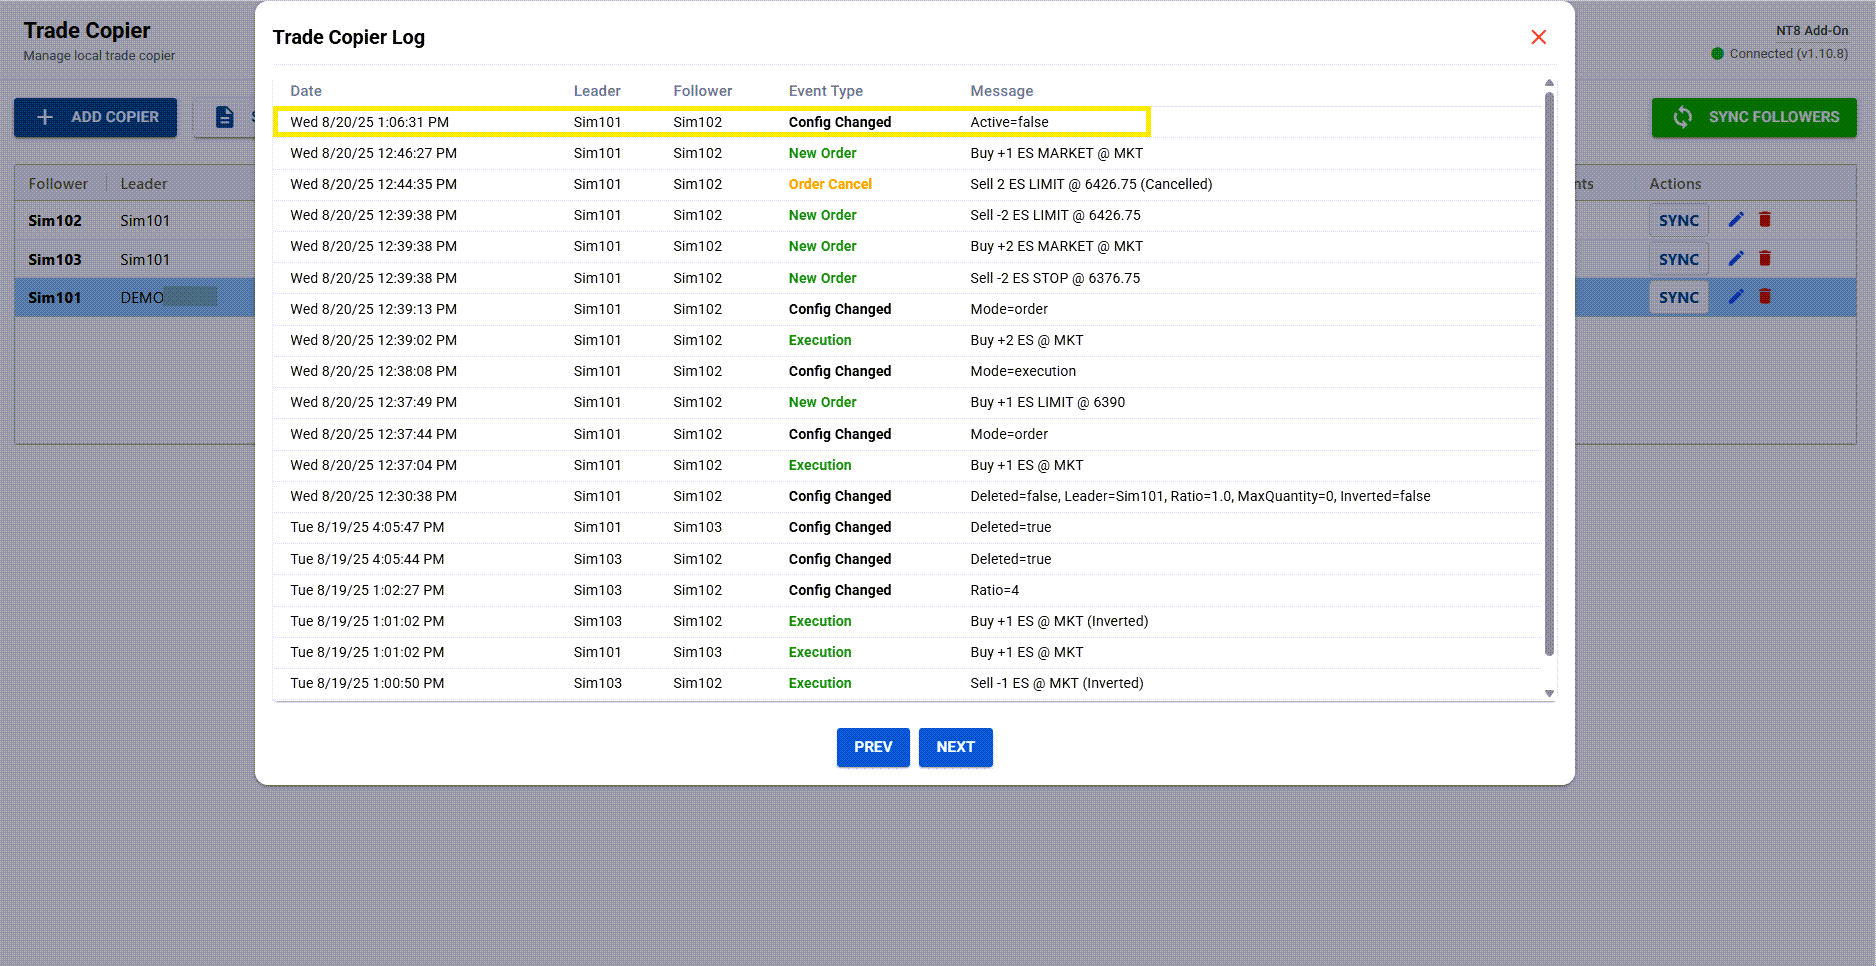Click the log scrollbar down arrow

(1549, 693)
